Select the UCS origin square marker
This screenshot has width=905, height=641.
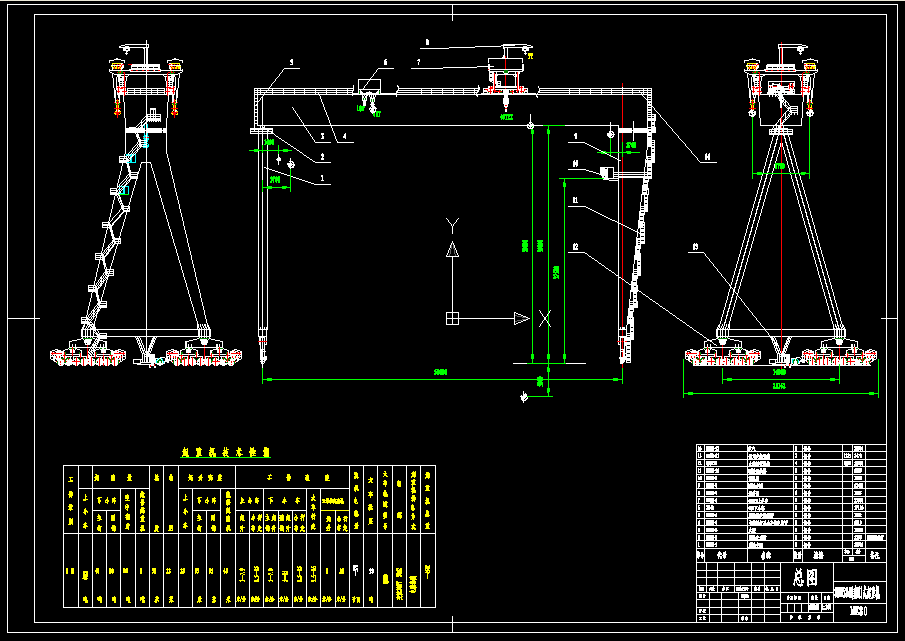pos(452,318)
